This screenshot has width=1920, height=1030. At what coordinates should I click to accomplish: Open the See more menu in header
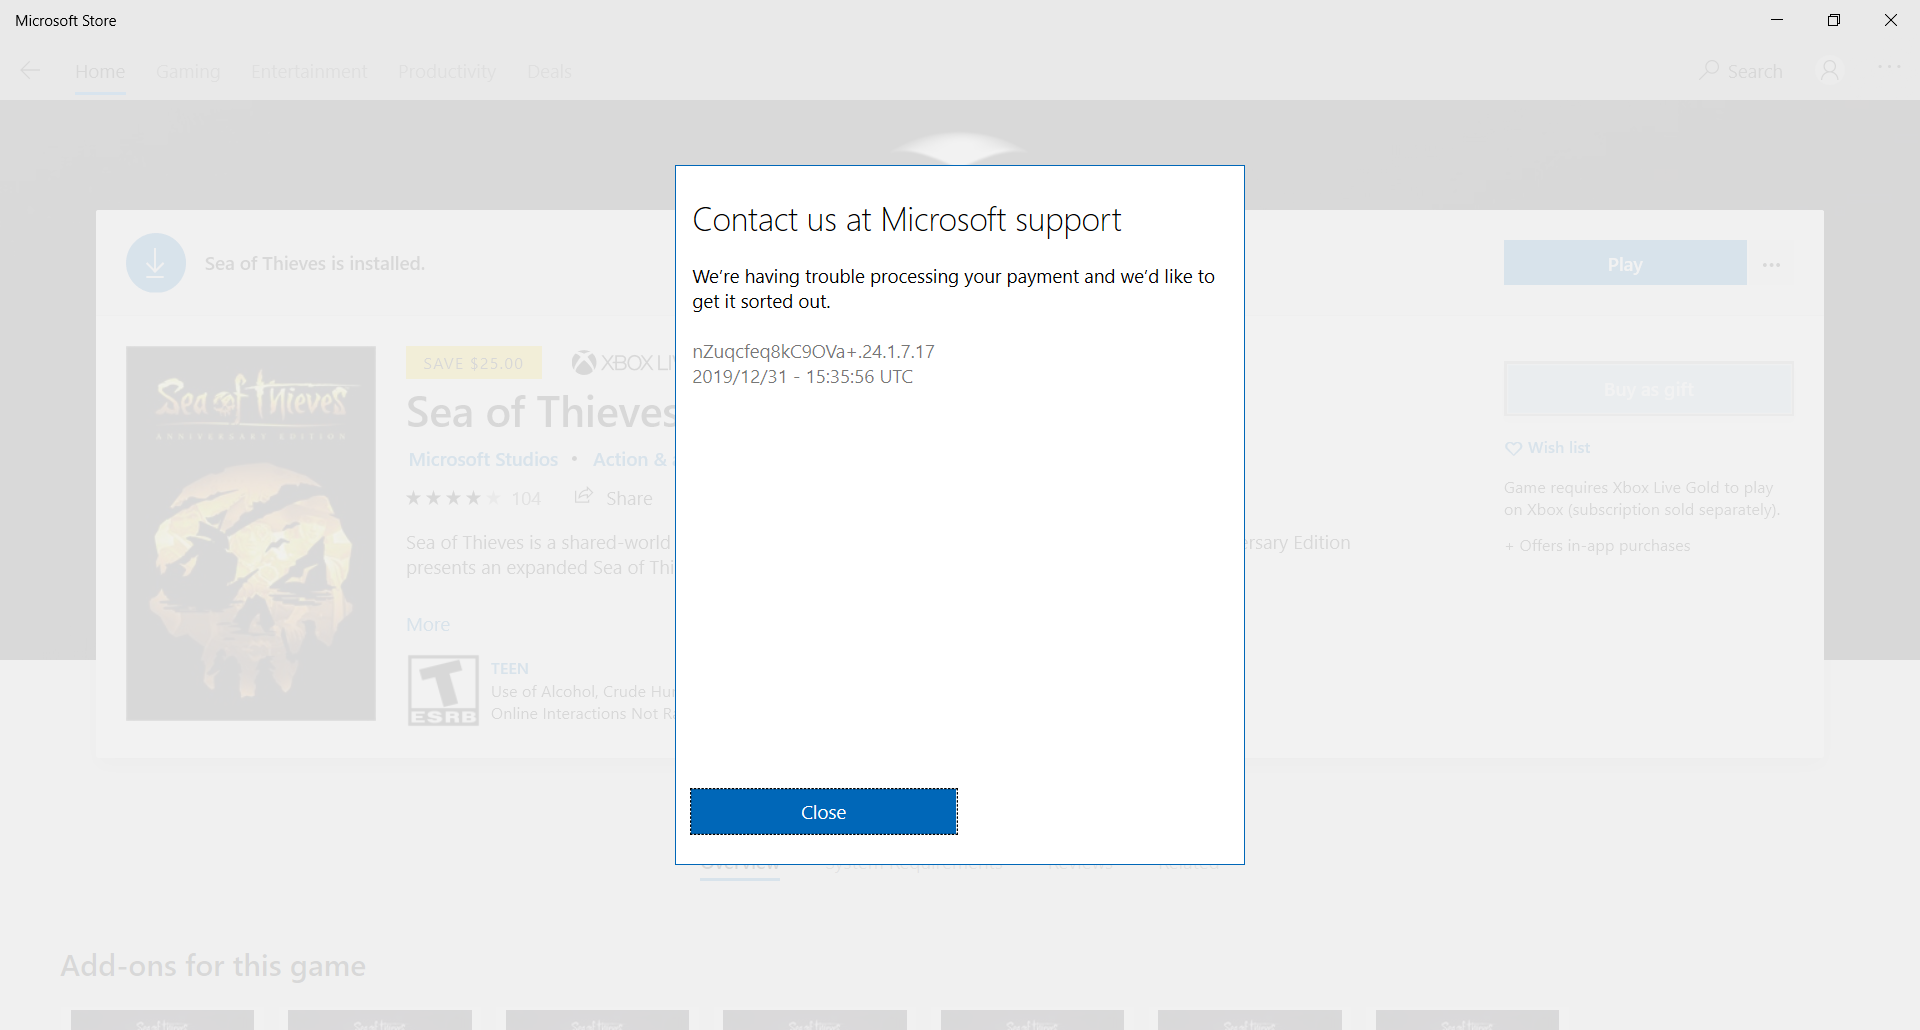coord(1889,68)
